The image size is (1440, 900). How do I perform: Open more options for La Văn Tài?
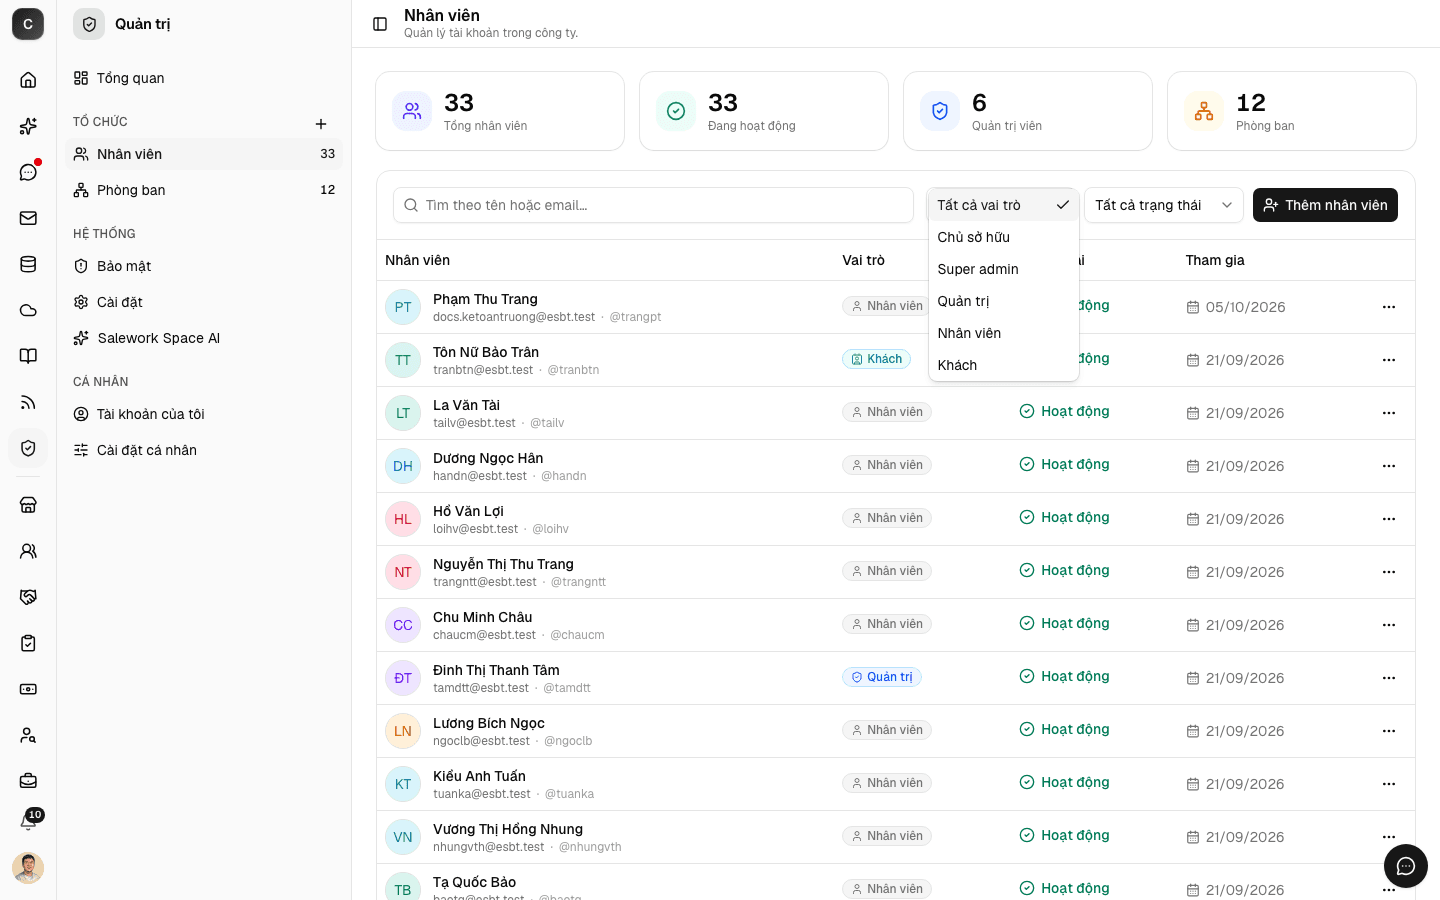point(1389,413)
